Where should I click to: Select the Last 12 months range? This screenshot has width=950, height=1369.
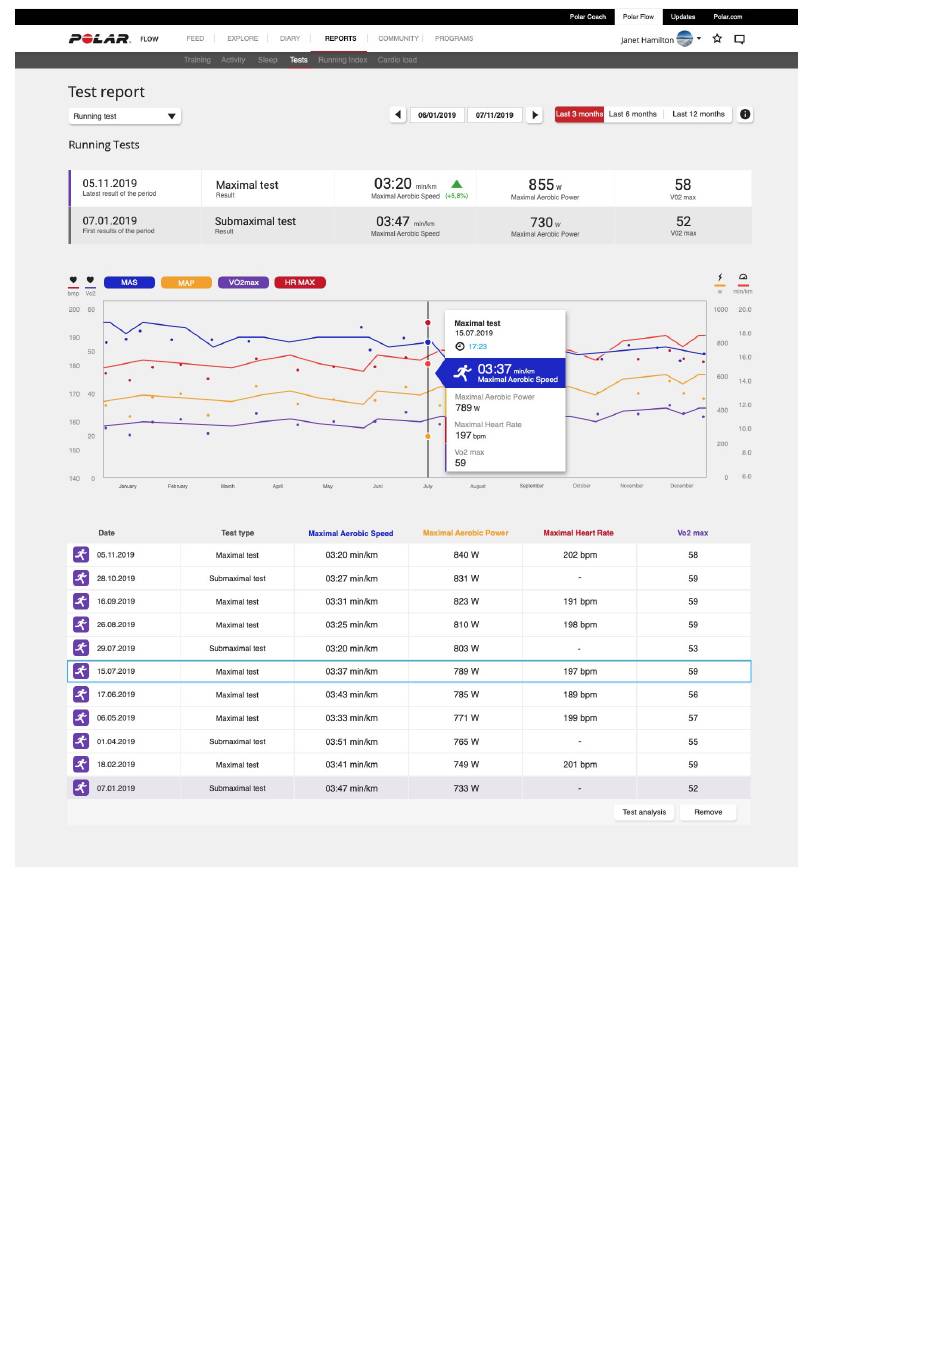coord(698,114)
